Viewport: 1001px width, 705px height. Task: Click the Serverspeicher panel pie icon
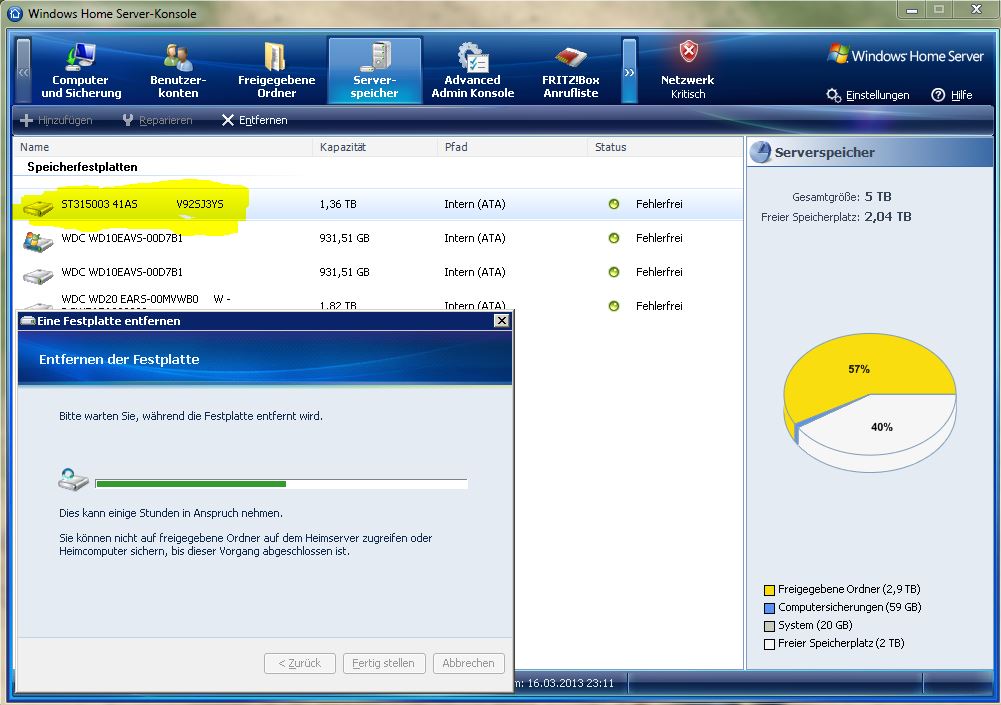pyautogui.click(x=760, y=152)
